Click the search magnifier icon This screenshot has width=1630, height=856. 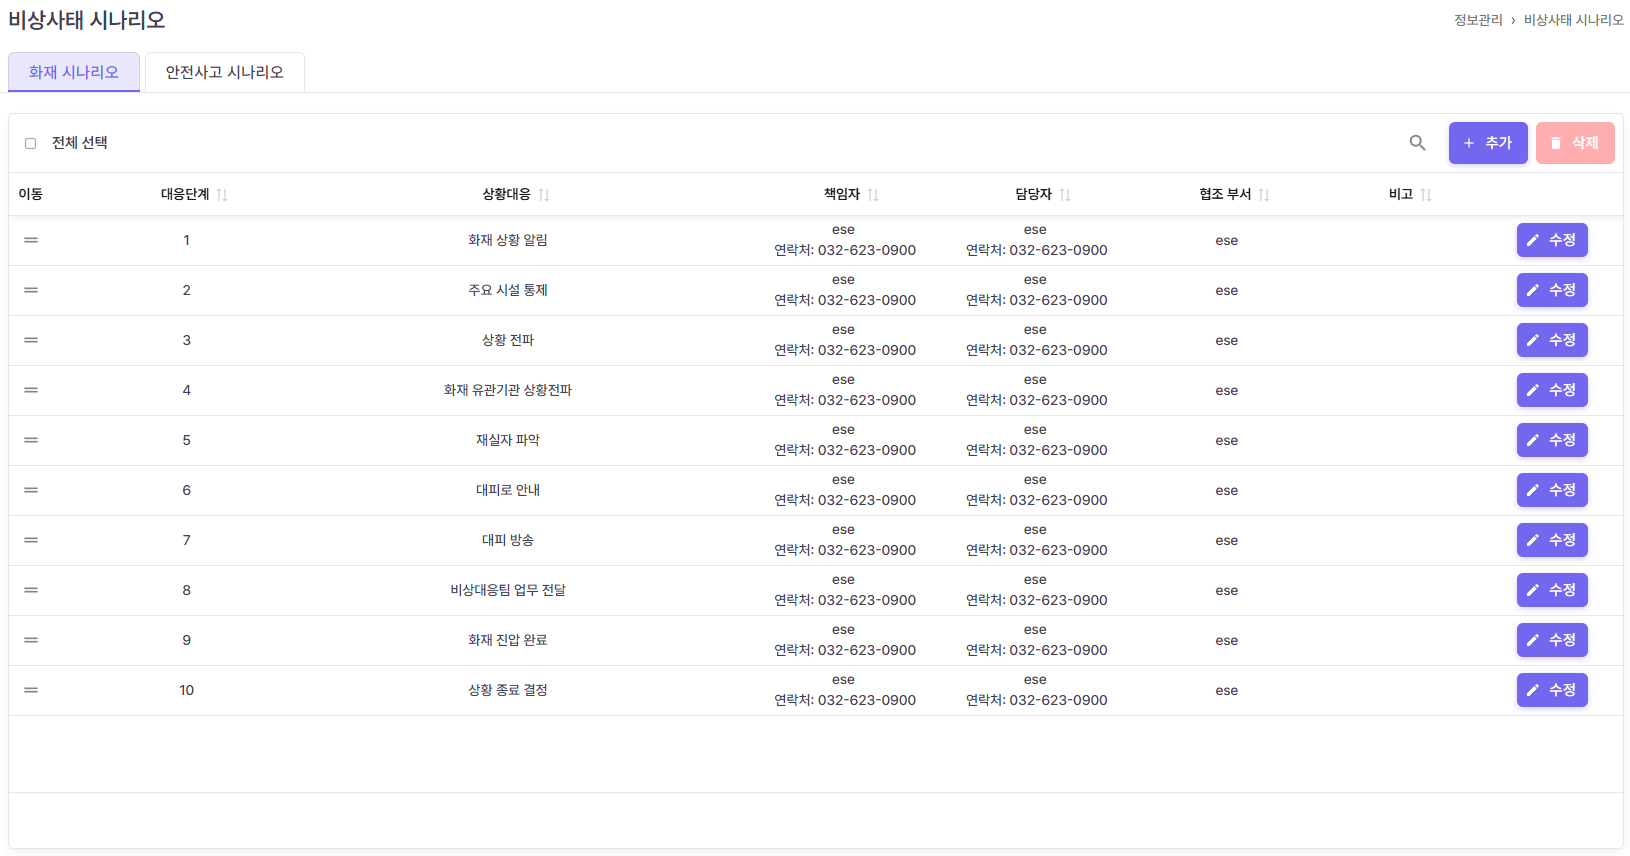point(1417,143)
